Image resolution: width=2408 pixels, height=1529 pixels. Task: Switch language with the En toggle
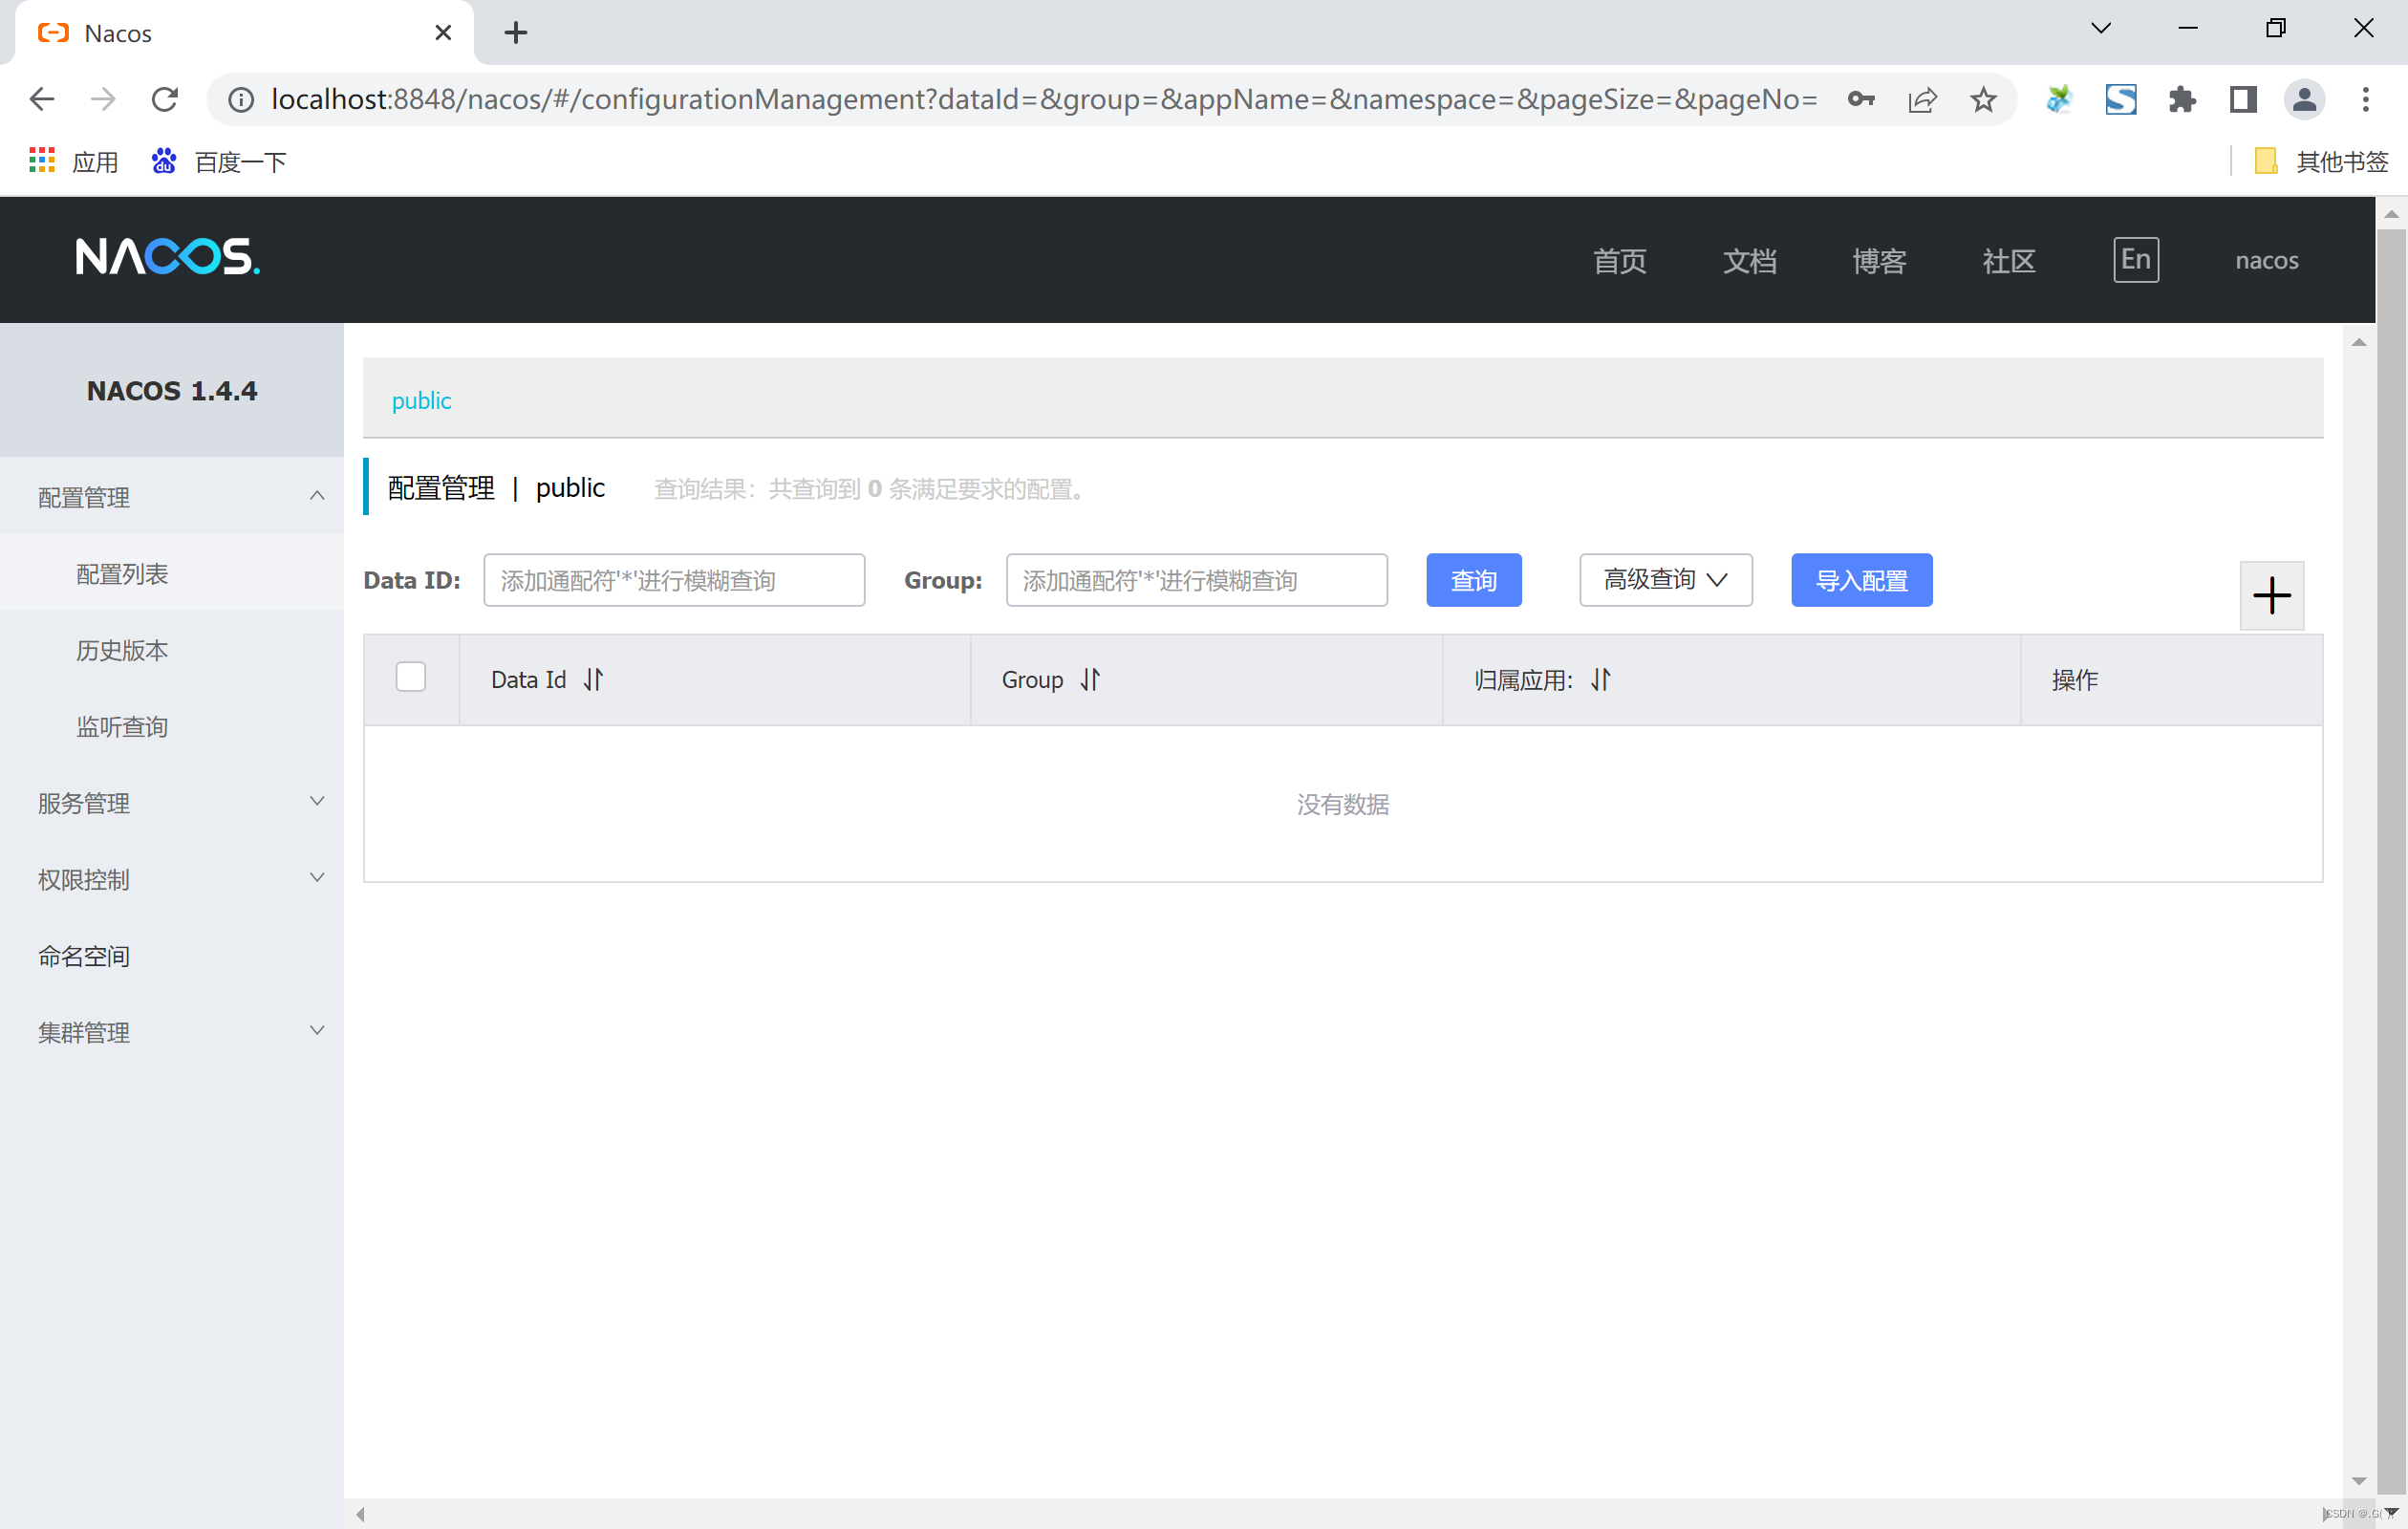pos(2135,260)
